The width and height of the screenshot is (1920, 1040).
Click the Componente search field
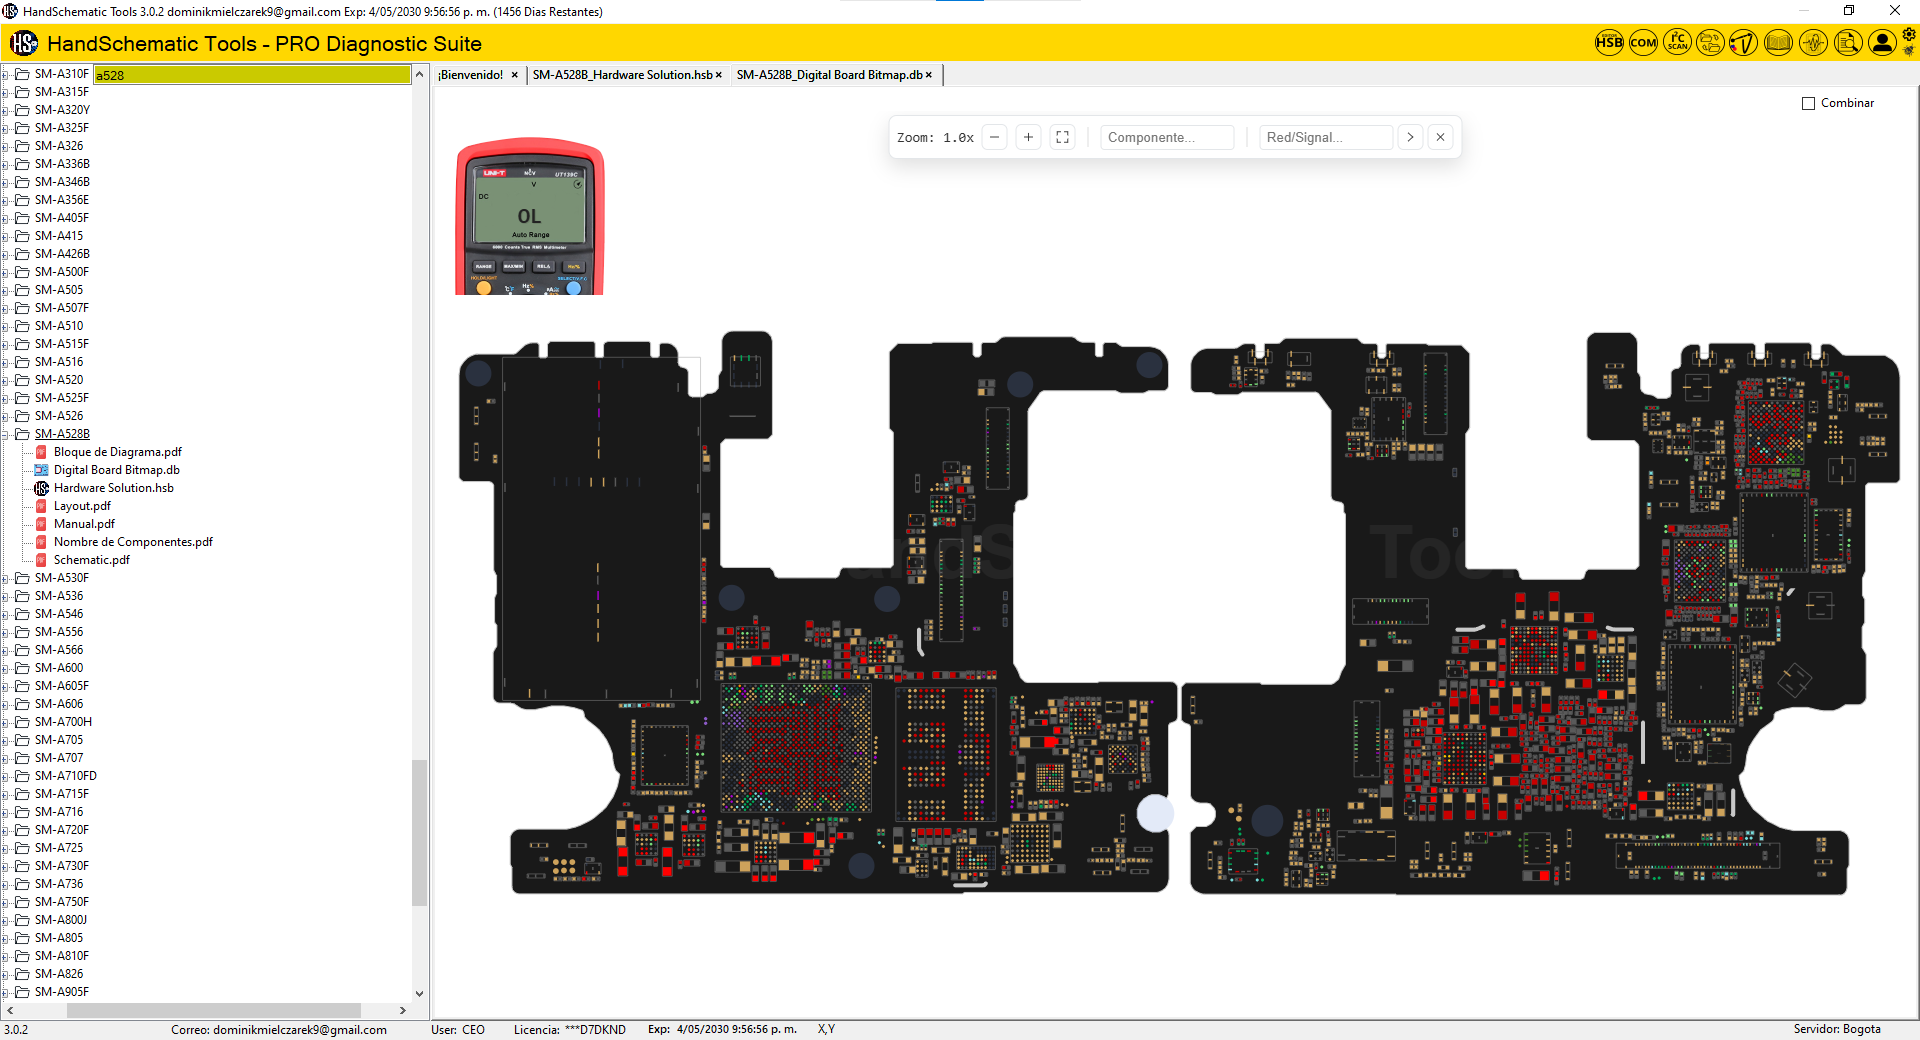(x=1167, y=137)
